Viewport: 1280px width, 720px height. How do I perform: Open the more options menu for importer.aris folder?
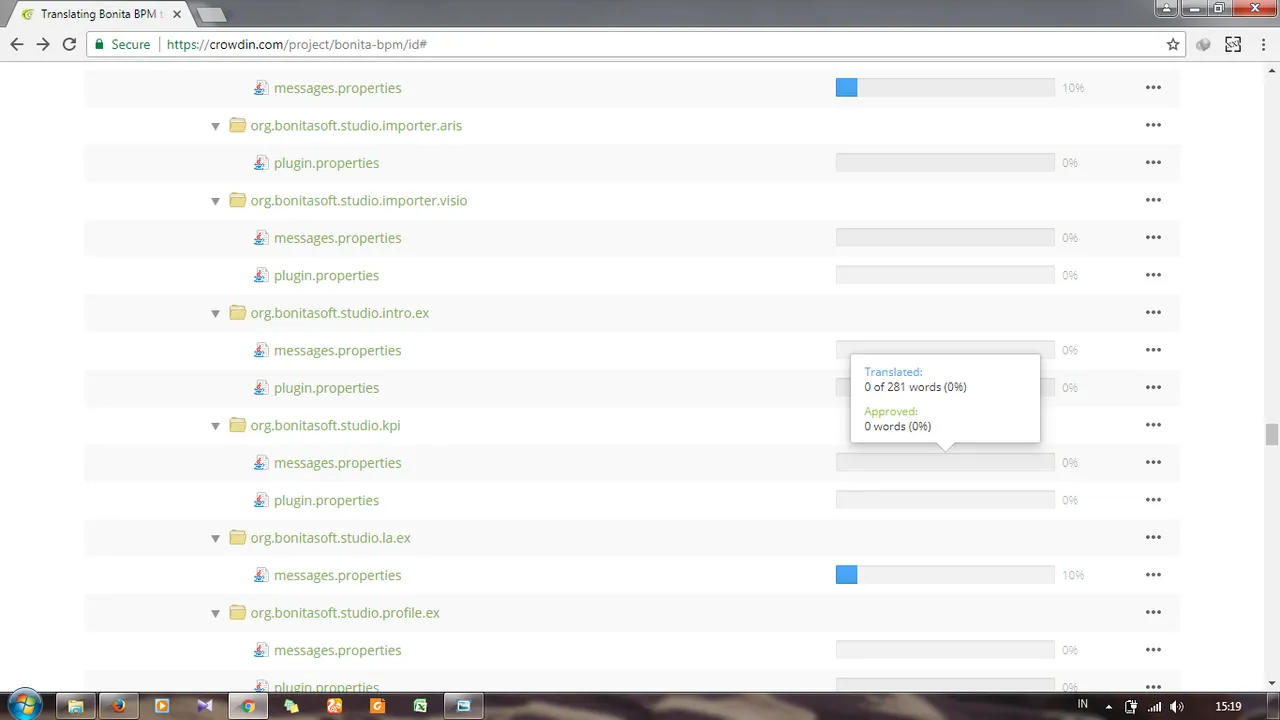click(x=1153, y=125)
